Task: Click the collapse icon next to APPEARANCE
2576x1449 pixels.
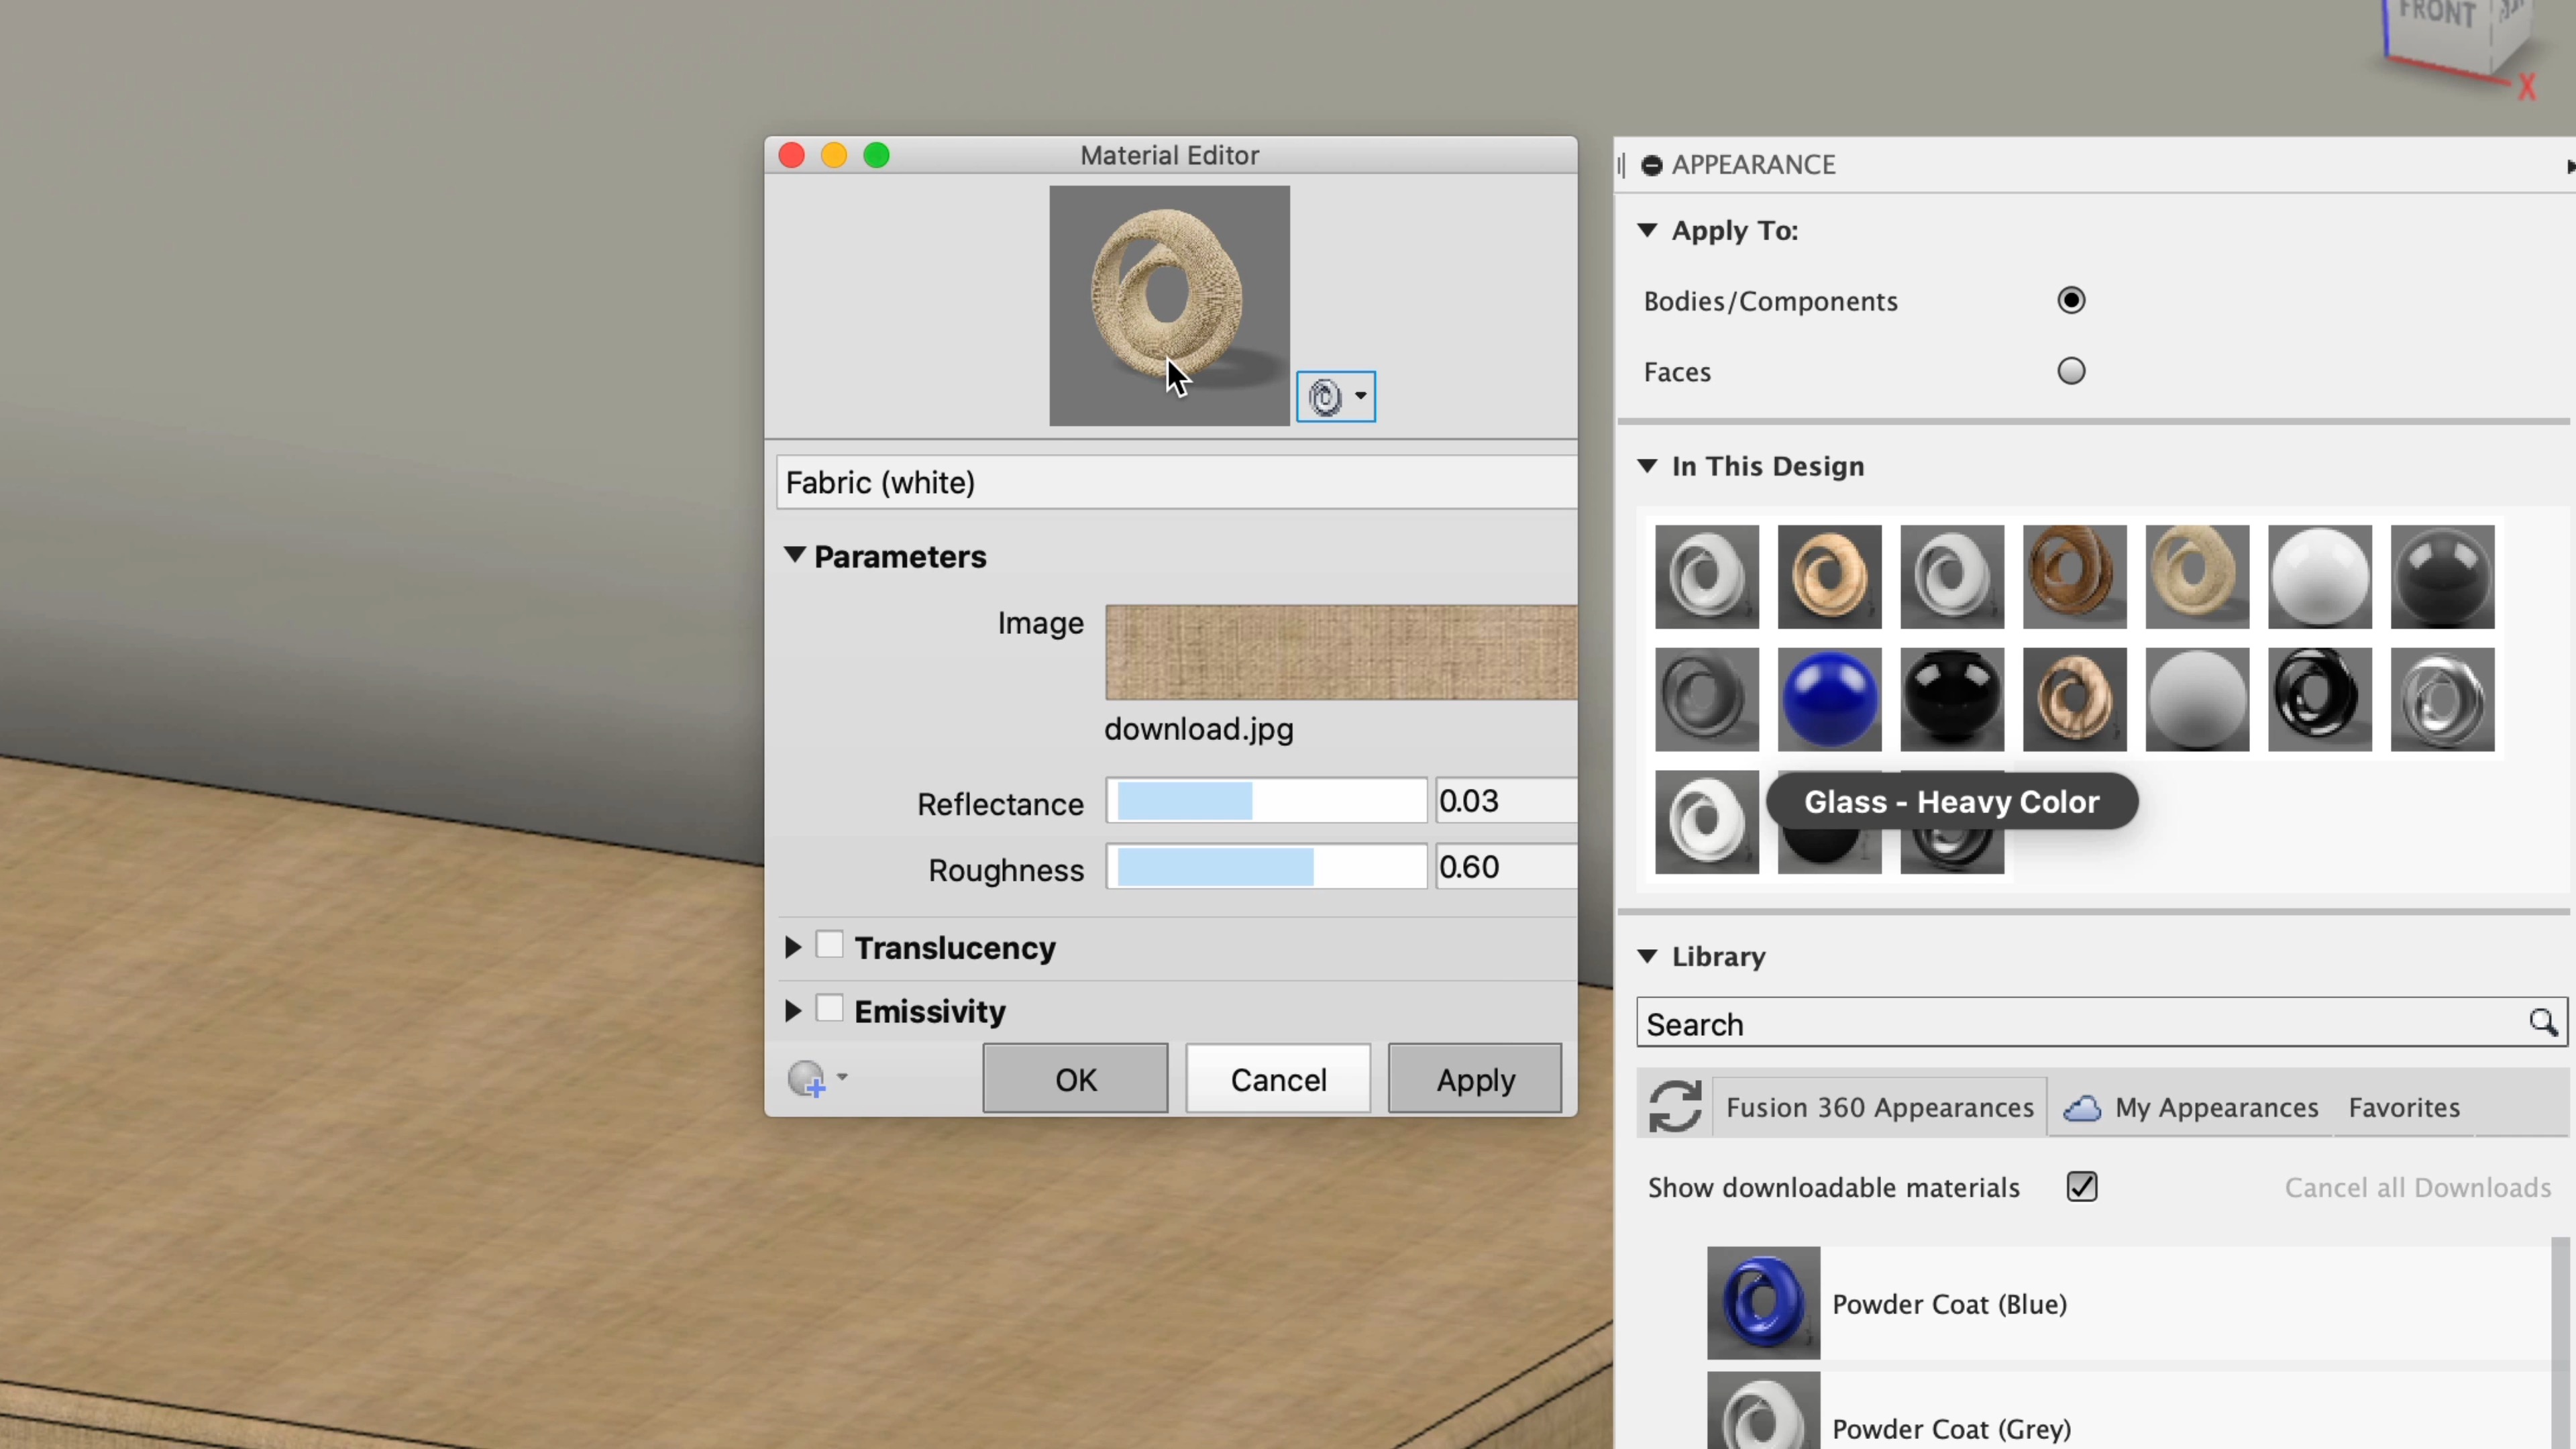Action: (x=1651, y=165)
